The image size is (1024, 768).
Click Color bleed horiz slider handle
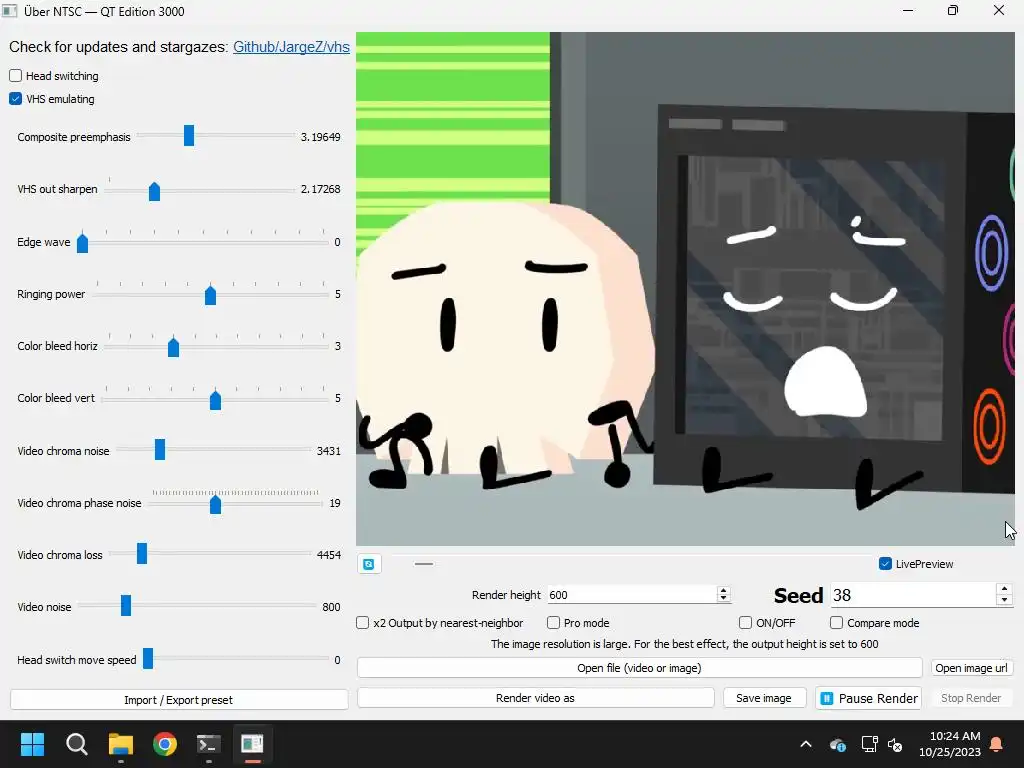[x=173, y=347]
